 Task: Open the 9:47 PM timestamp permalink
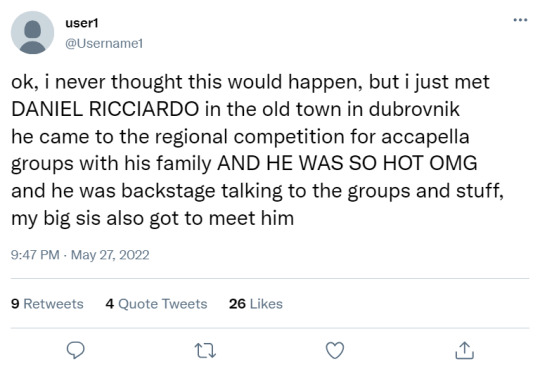[x=35, y=255]
